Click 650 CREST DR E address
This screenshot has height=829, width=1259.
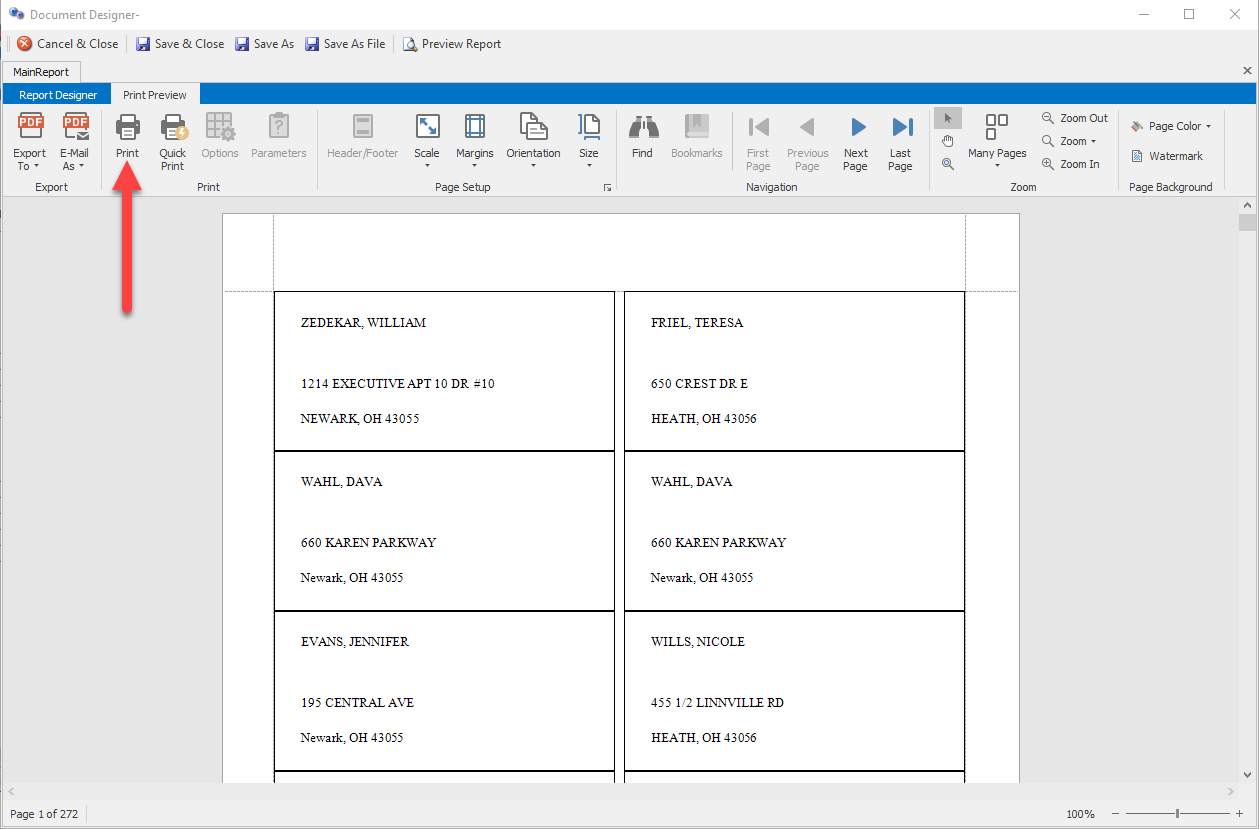[699, 384]
